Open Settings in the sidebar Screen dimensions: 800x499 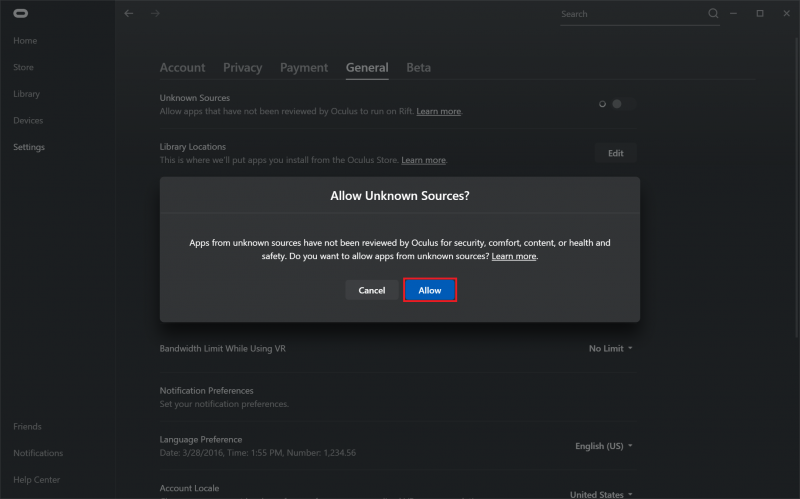pyautogui.click(x=29, y=147)
